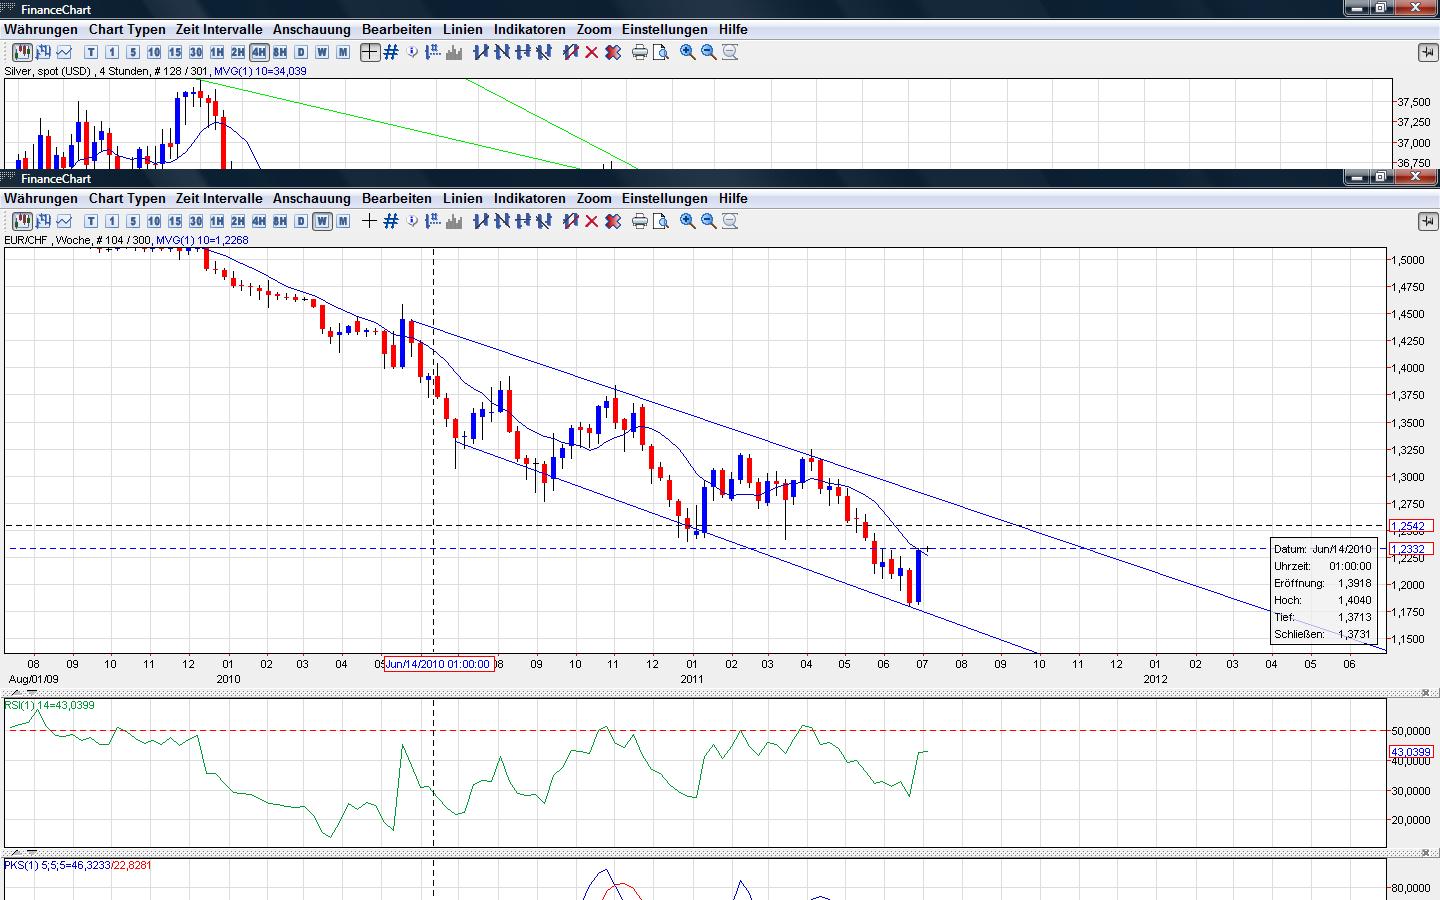The height and width of the screenshot is (900, 1440).
Task: Switch Silver chart to 8H interval
Action: click(280, 52)
